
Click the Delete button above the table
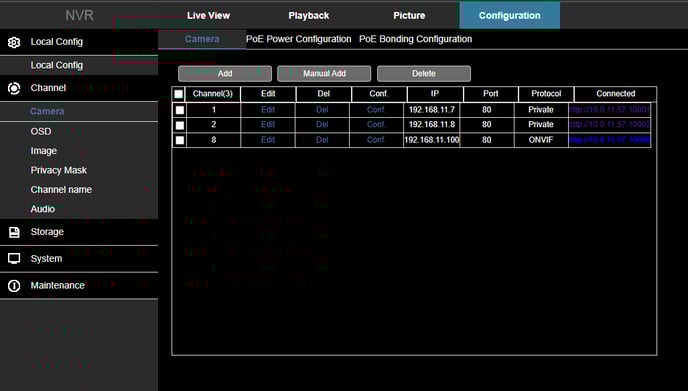[424, 74]
